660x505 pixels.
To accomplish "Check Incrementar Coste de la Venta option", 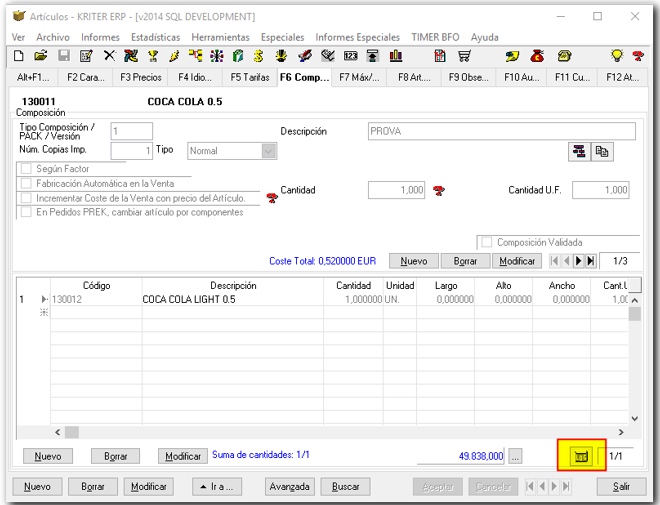I will (x=26, y=198).
